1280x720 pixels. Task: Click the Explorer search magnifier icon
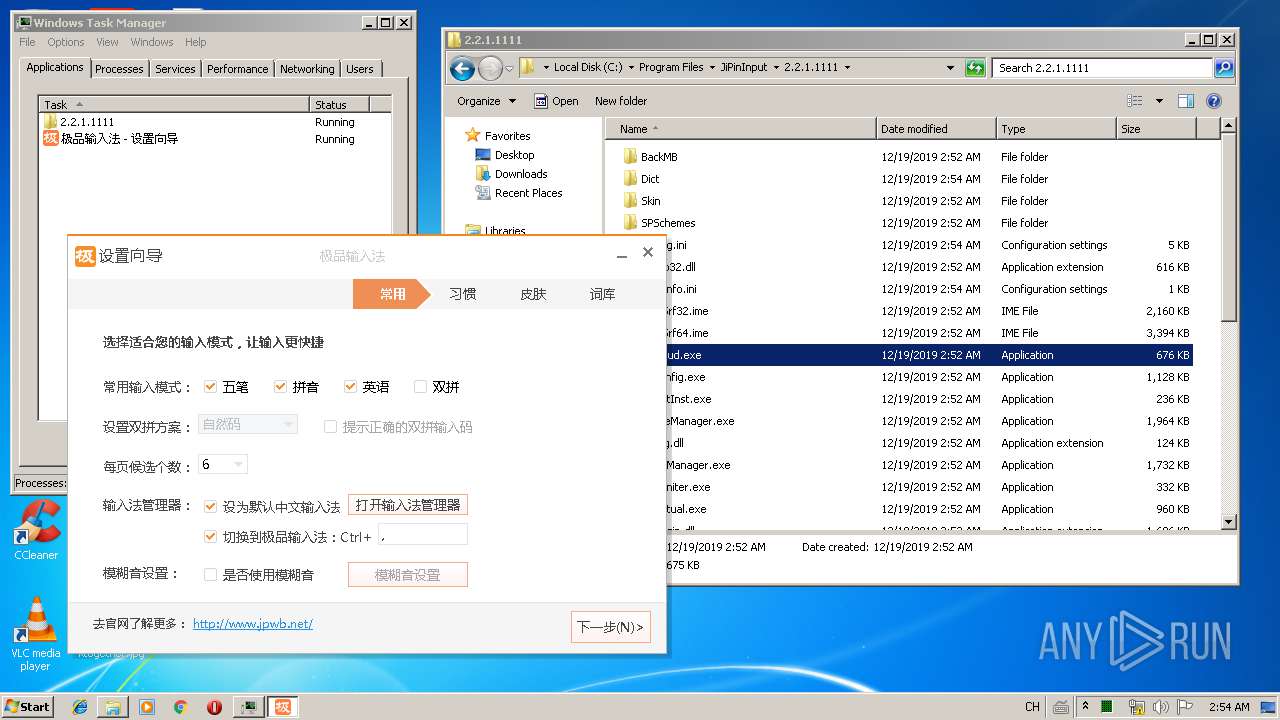coord(1223,68)
